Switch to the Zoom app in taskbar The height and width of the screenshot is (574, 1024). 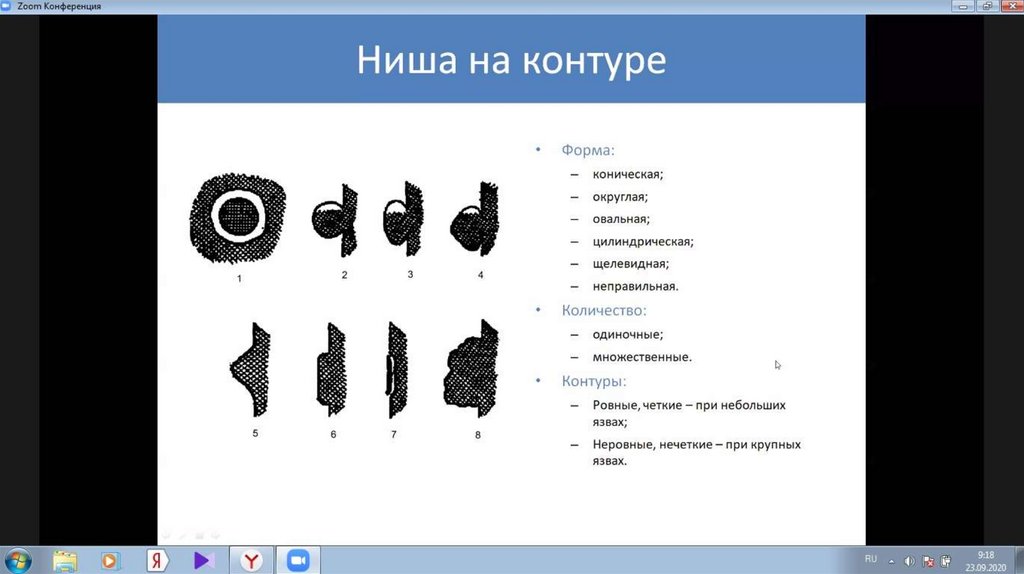298,560
